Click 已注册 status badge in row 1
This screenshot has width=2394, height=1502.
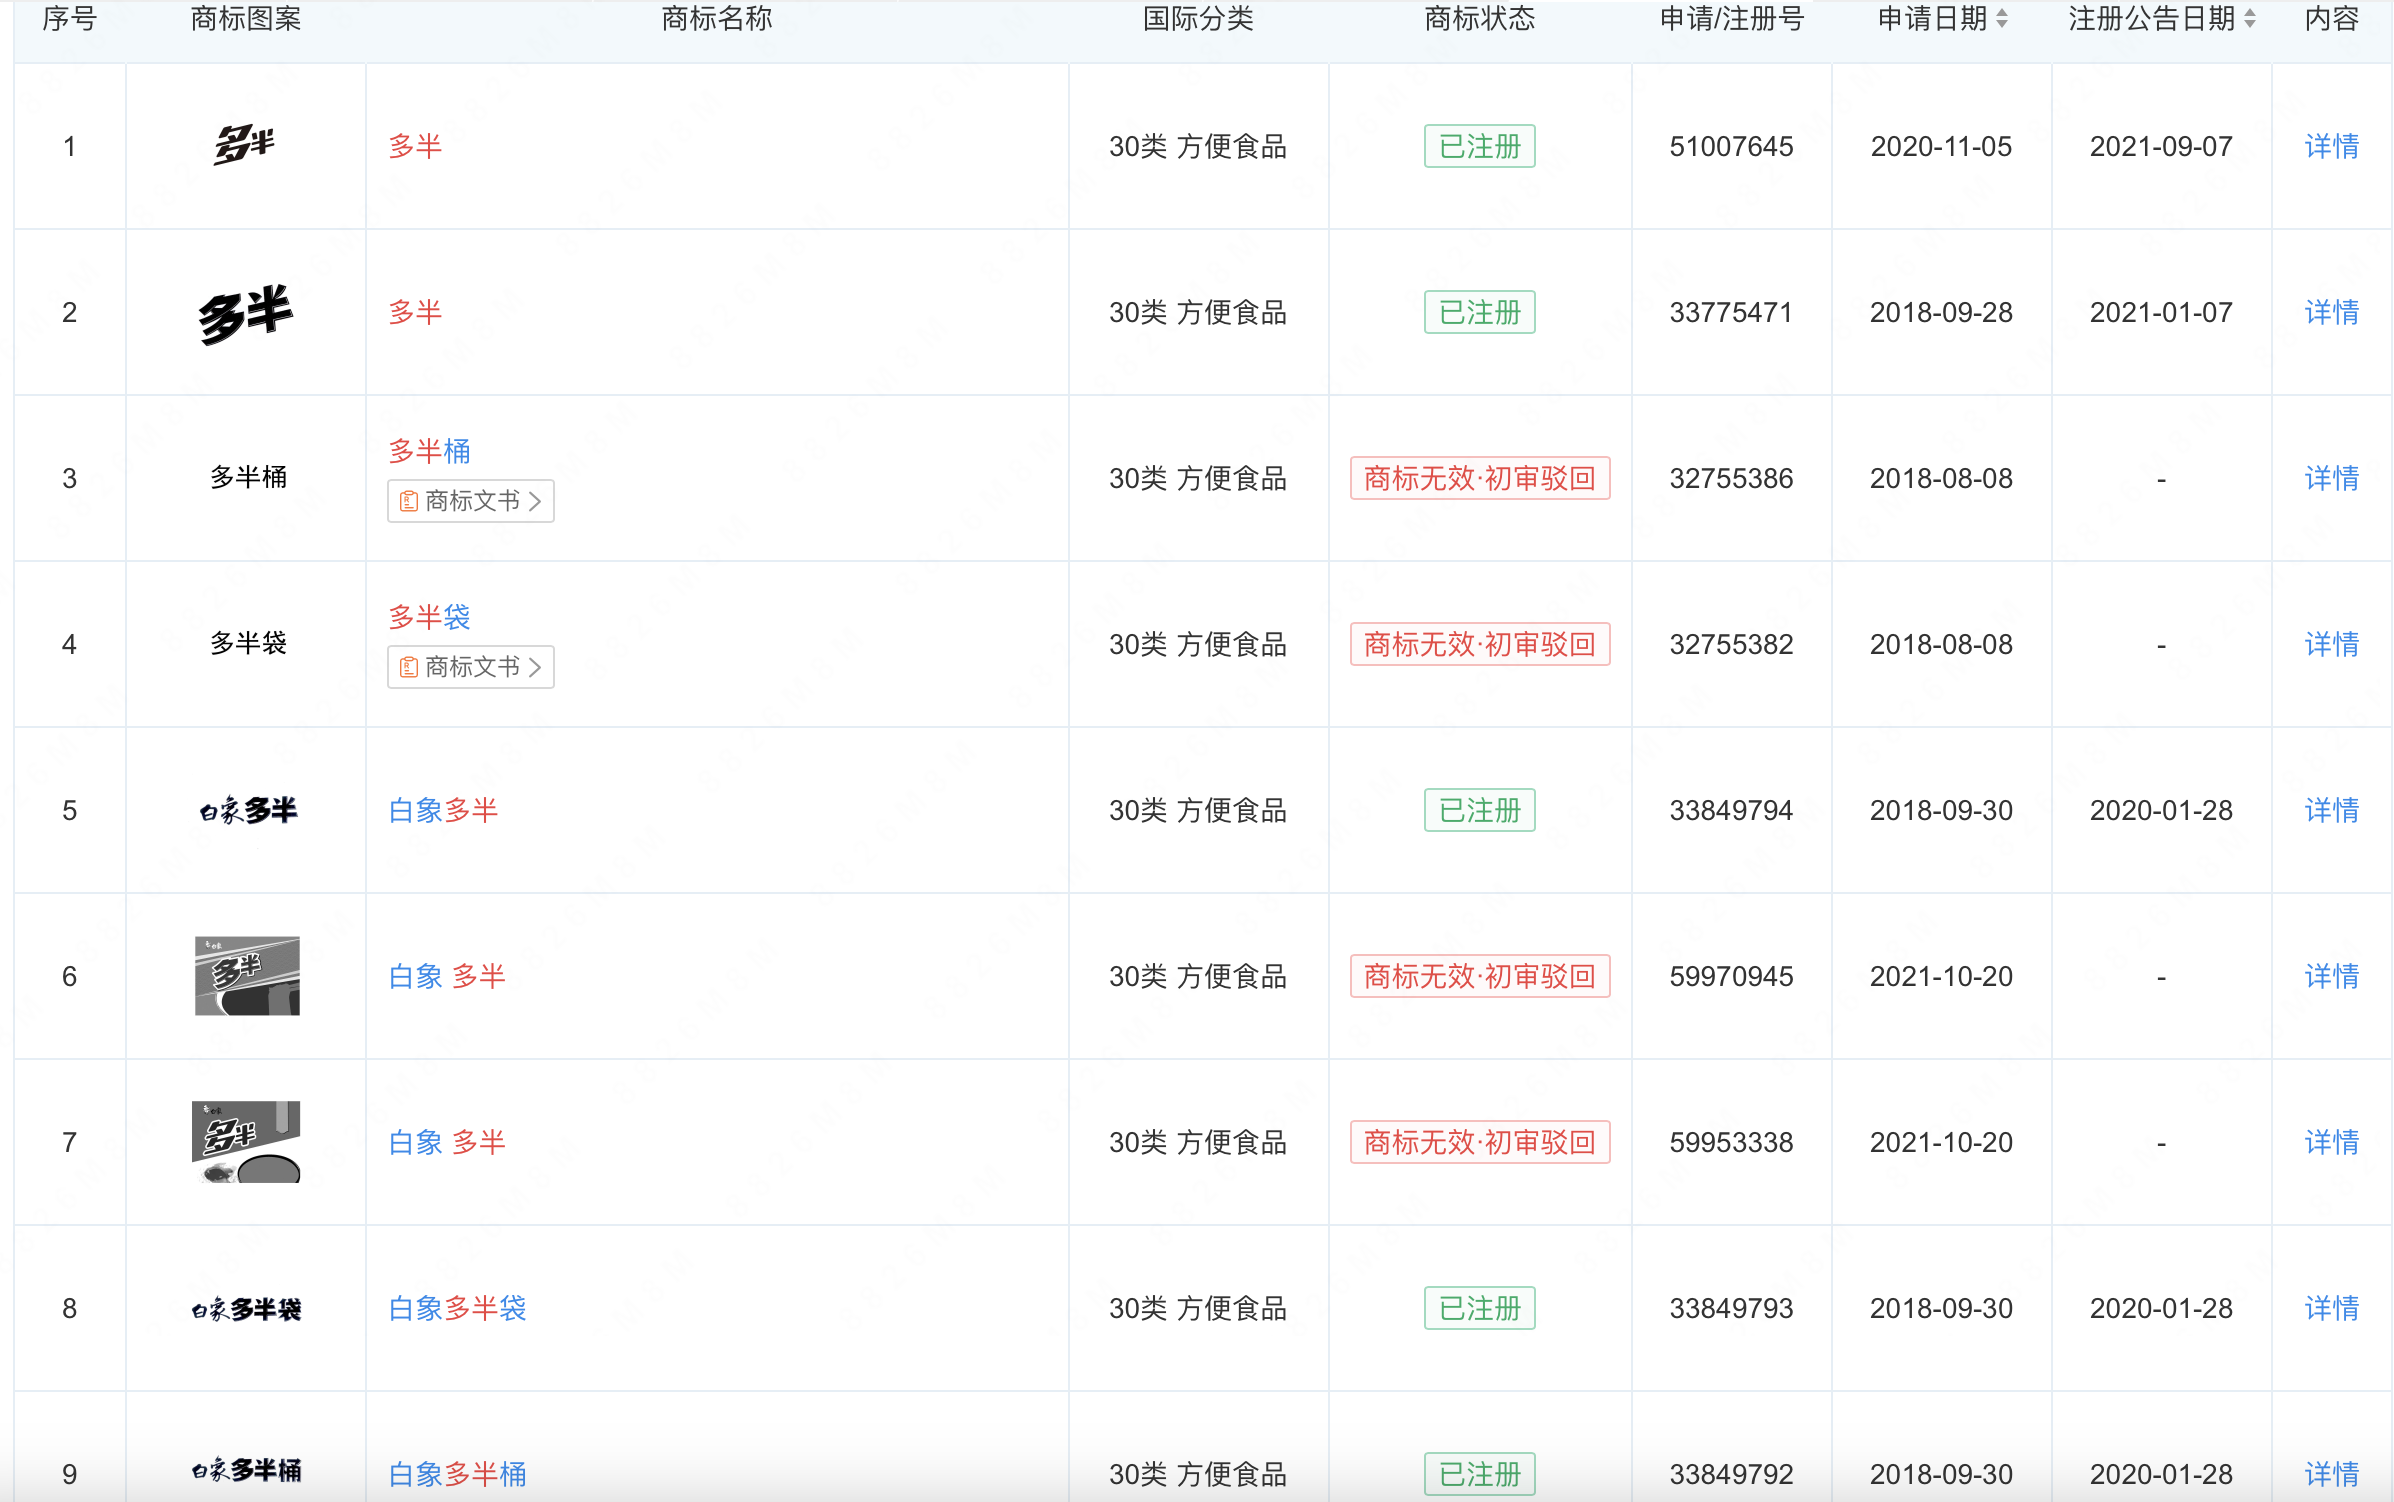click(1479, 147)
